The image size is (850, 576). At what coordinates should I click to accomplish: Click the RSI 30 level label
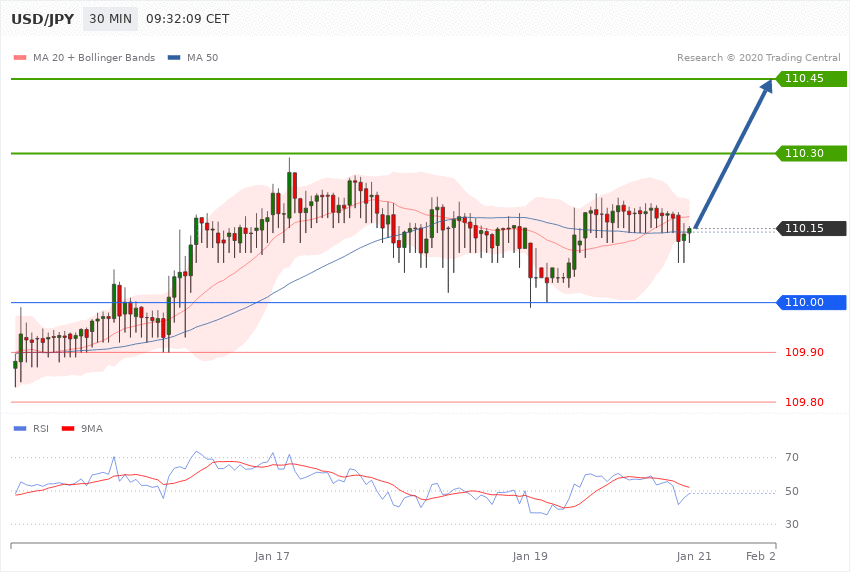[791, 524]
